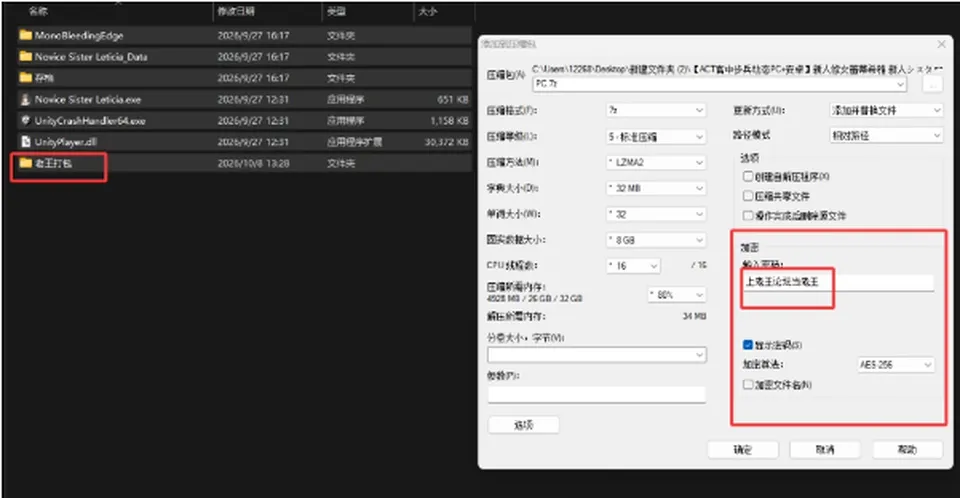Click the type cell of MonoBleedingEdge row

coord(341,36)
